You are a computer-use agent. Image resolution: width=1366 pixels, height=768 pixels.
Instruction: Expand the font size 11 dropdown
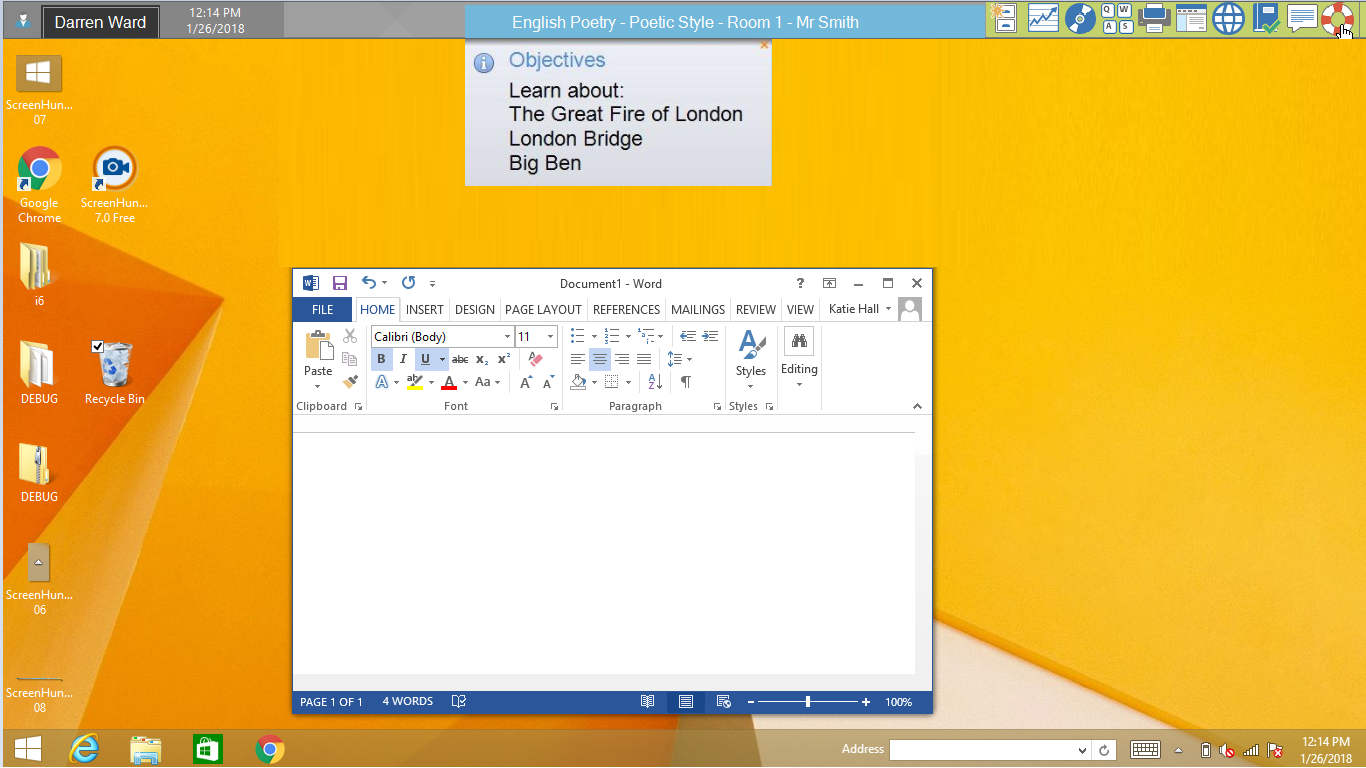click(550, 337)
